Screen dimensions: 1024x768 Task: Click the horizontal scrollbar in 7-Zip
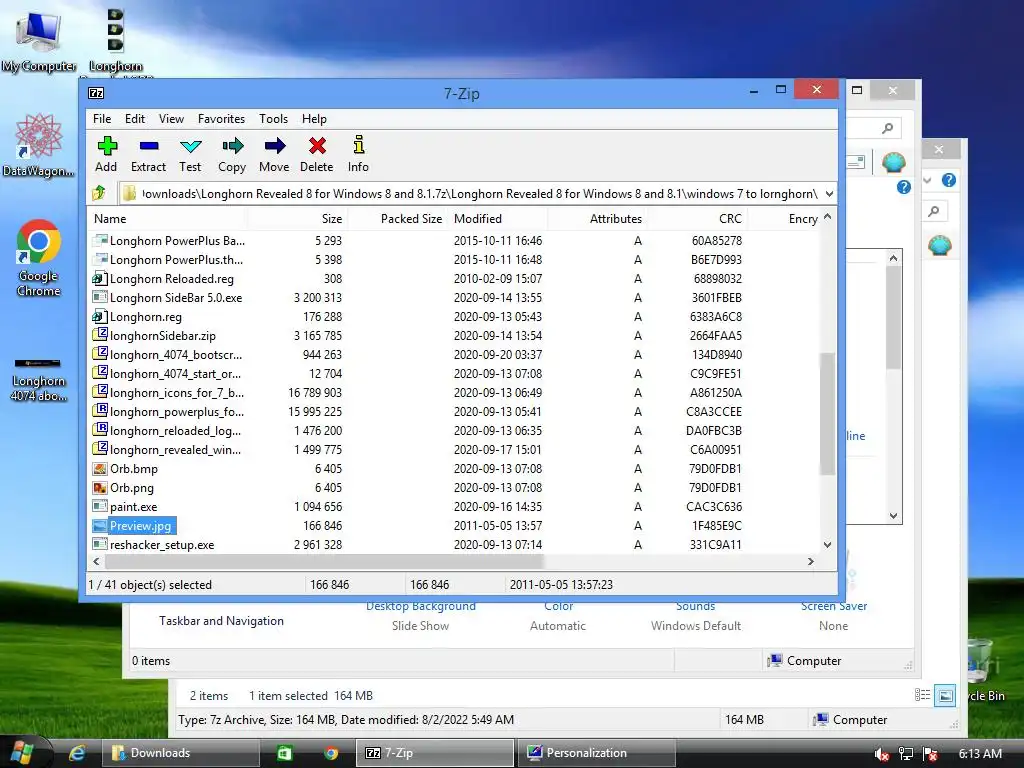pyautogui.click(x=323, y=562)
